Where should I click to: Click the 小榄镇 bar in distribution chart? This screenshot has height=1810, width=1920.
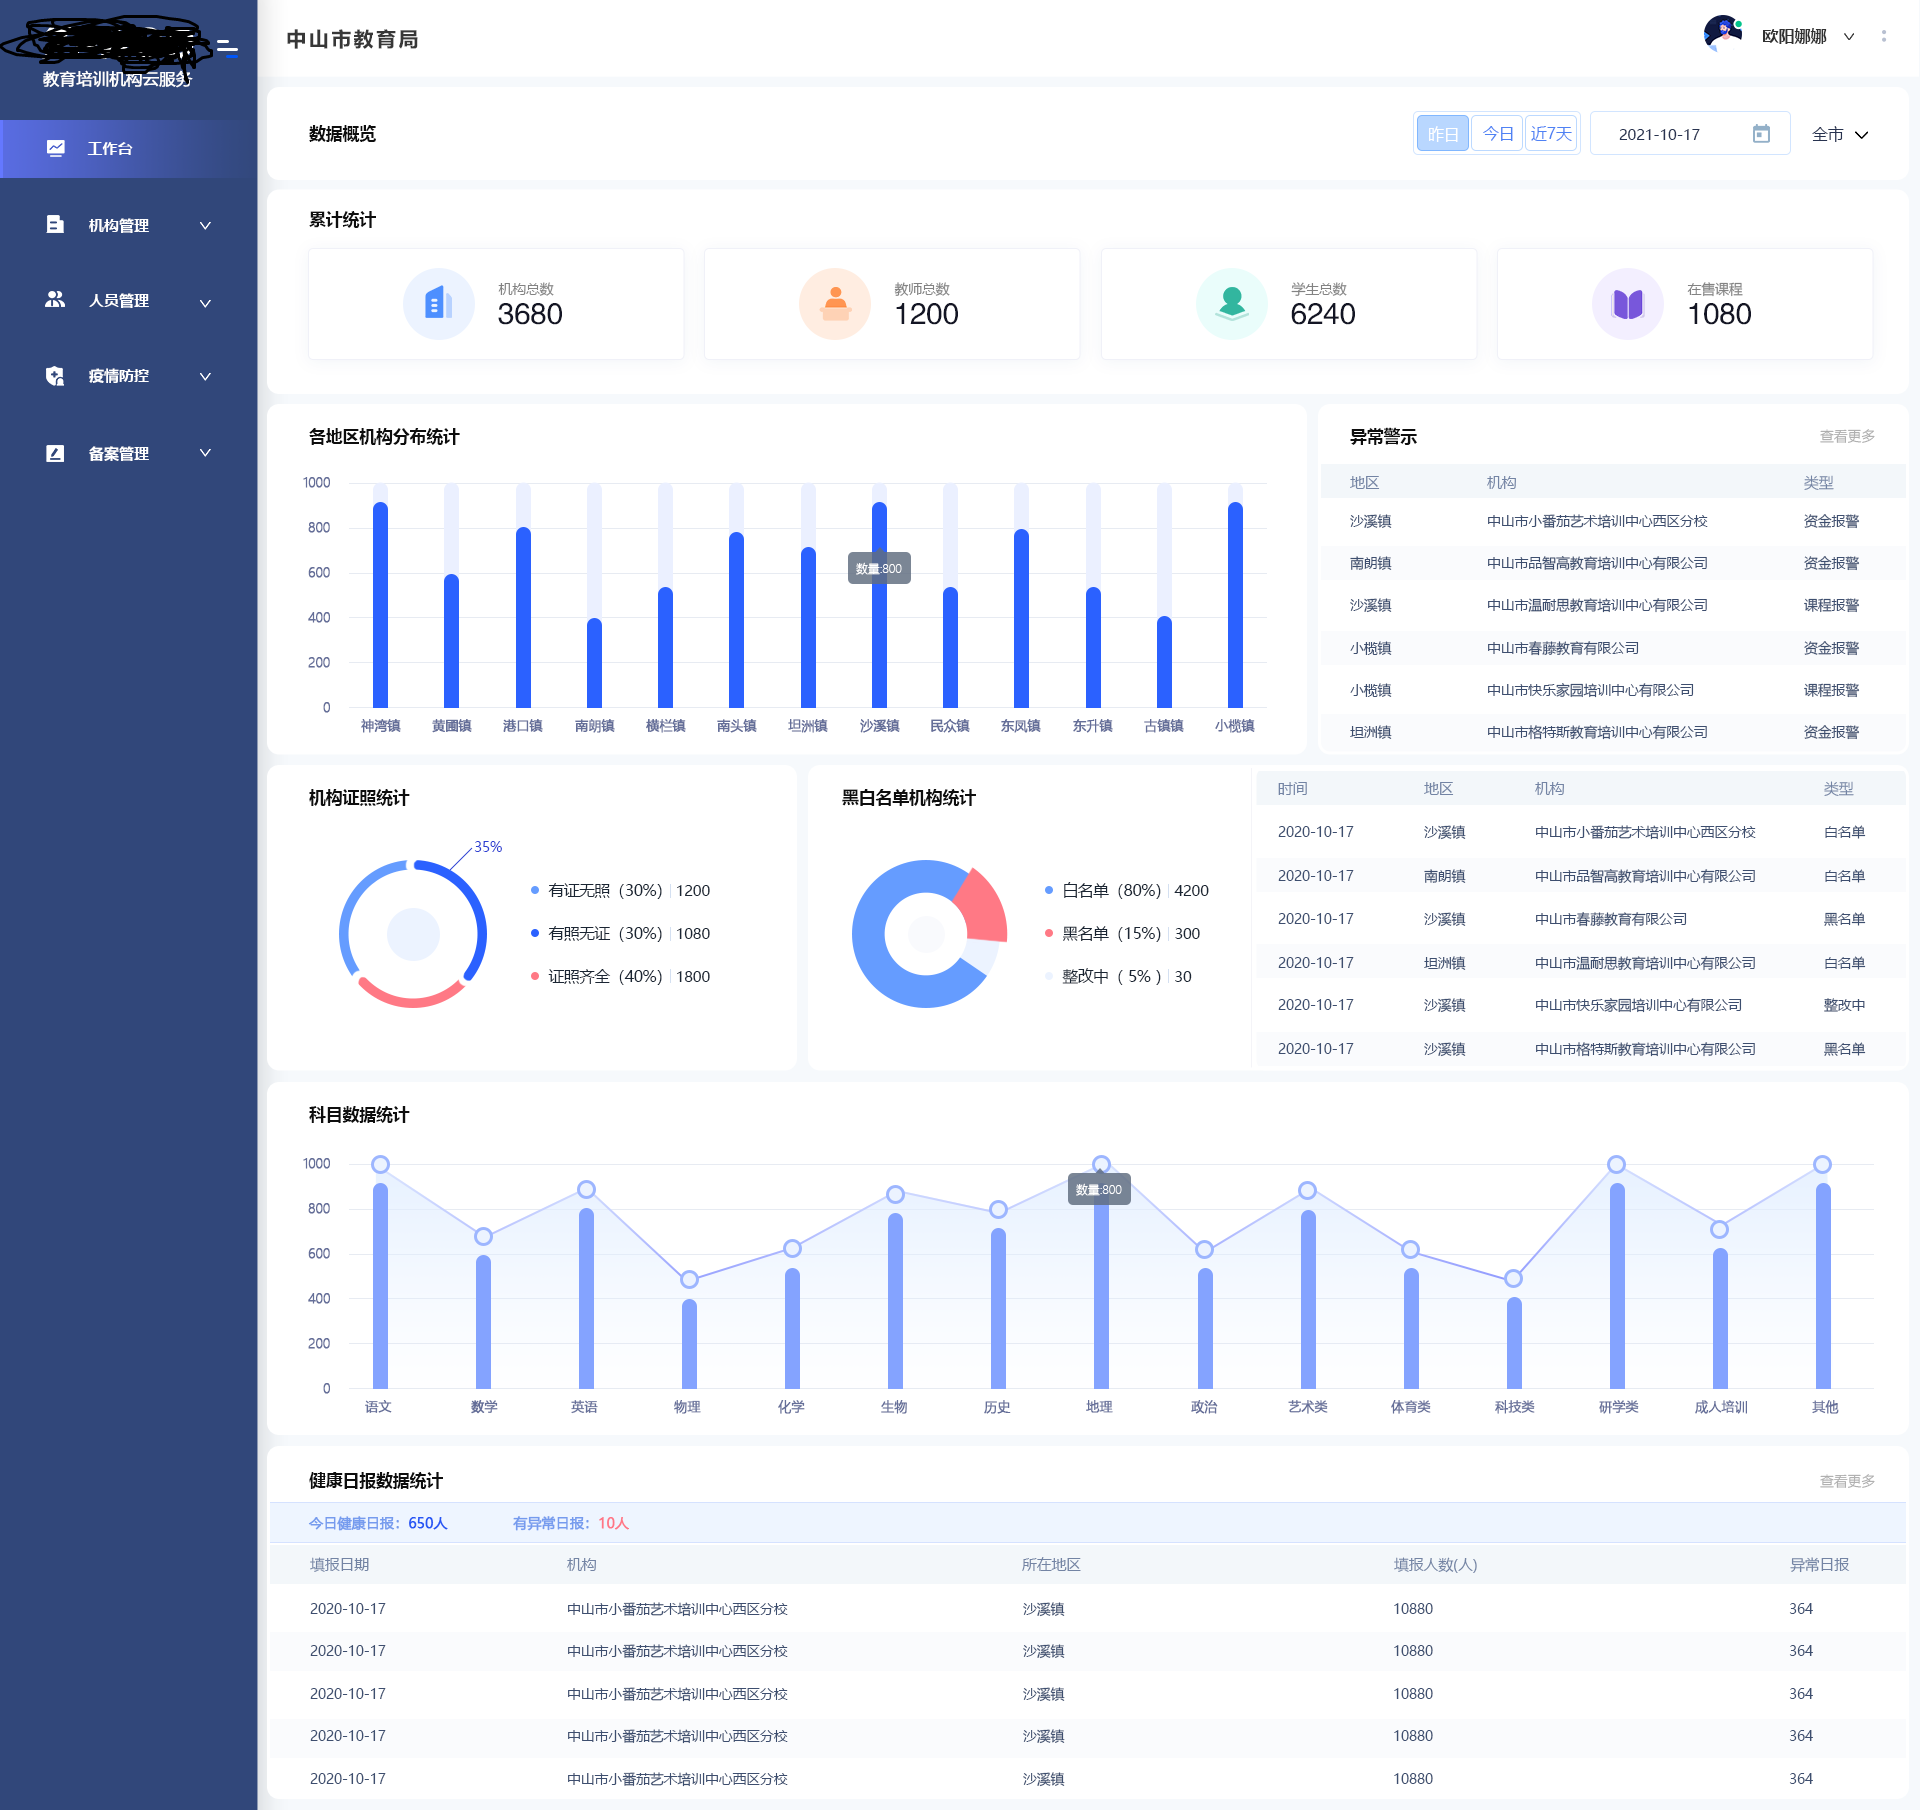pyautogui.click(x=1235, y=605)
